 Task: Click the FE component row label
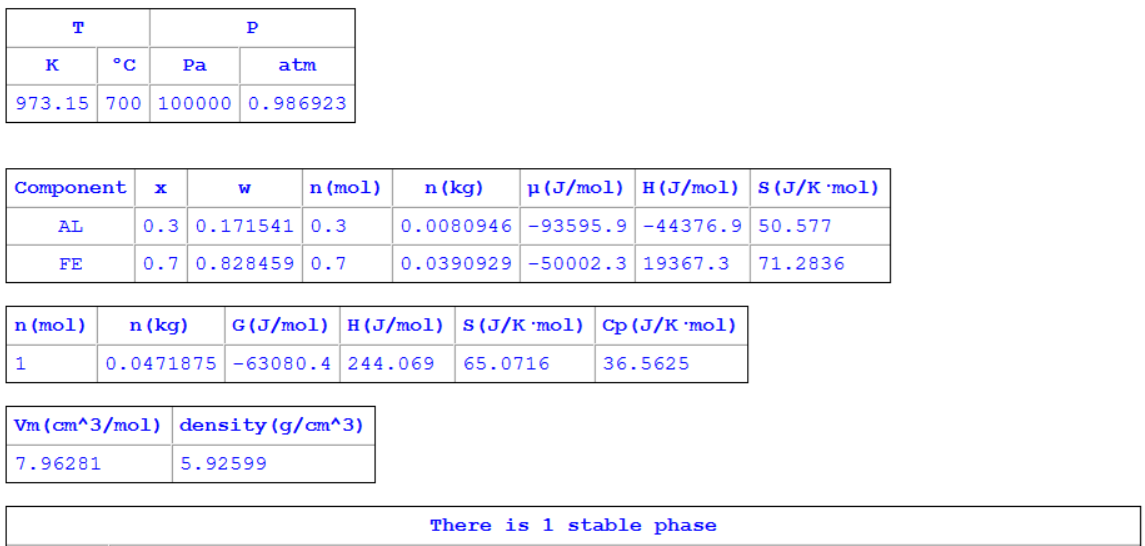tap(70, 264)
